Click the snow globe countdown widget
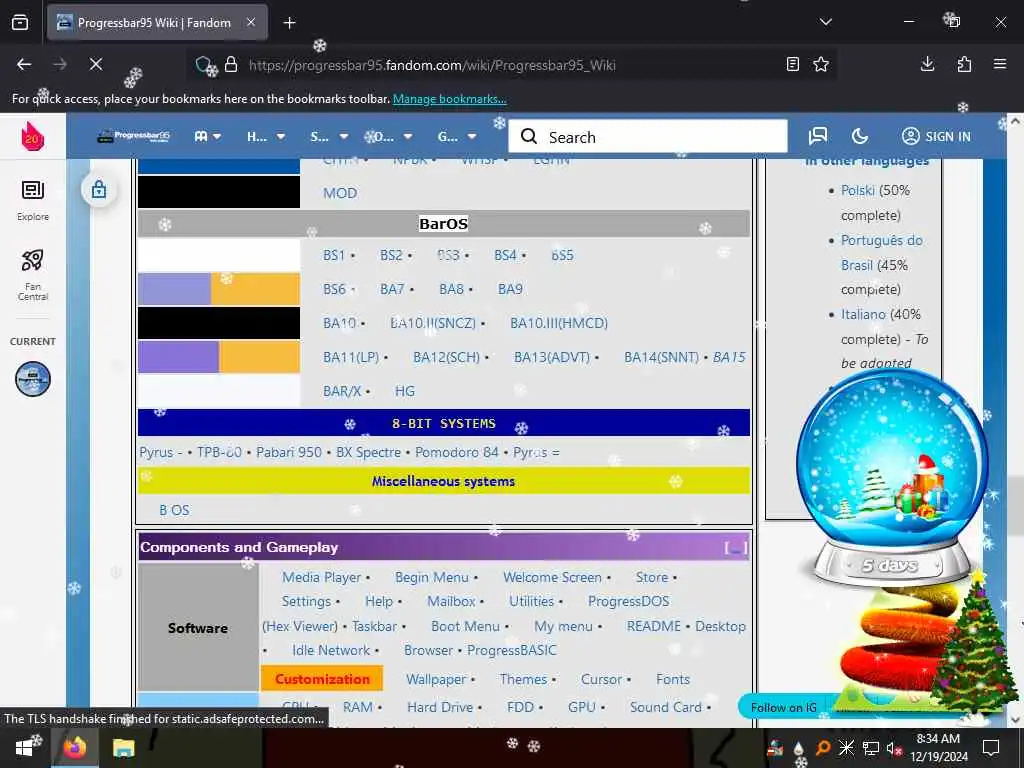Viewport: 1024px width, 768px height. (x=891, y=477)
